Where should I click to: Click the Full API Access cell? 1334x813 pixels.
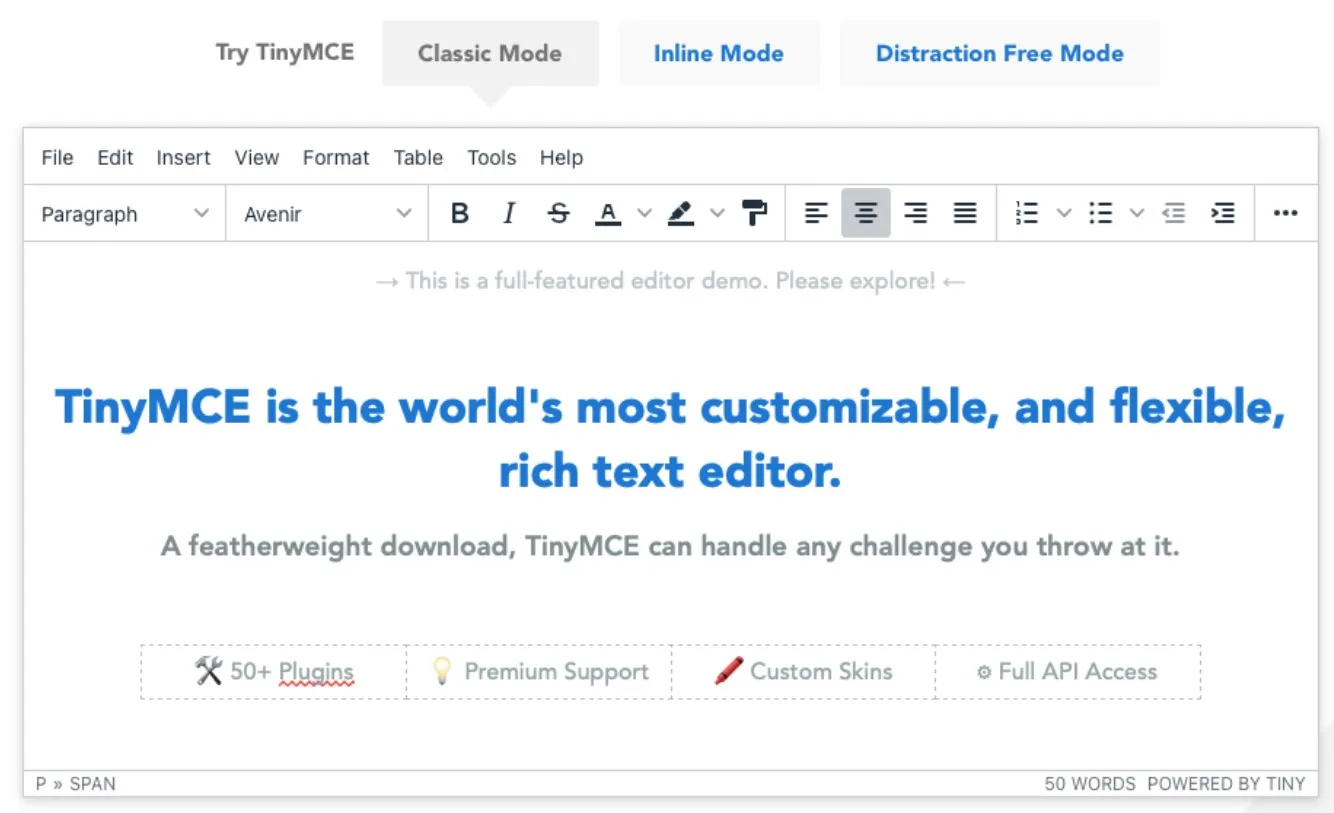pyautogui.click(x=1067, y=671)
